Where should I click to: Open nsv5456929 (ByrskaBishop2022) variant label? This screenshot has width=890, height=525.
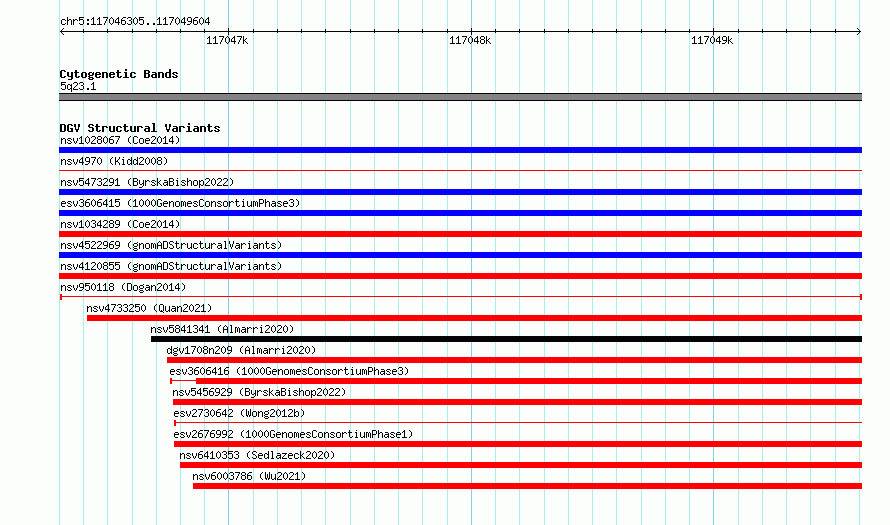click(x=259, y=392)
